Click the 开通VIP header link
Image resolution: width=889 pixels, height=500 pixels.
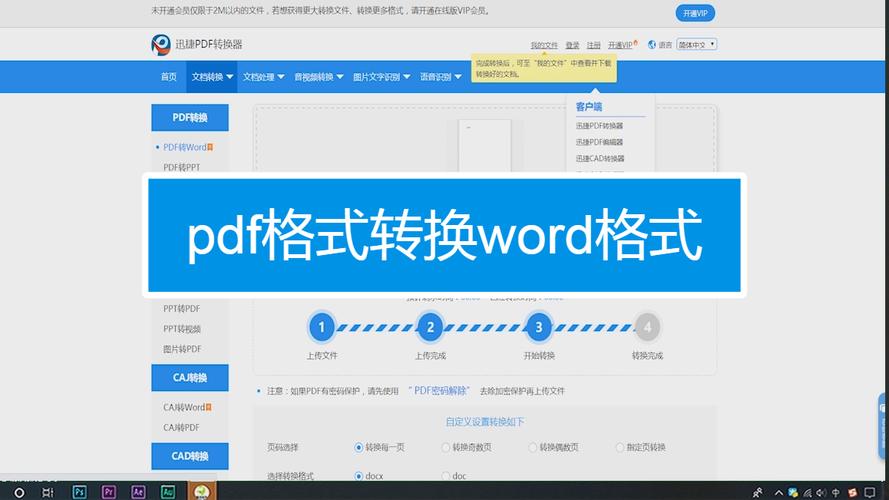point(622,45)
